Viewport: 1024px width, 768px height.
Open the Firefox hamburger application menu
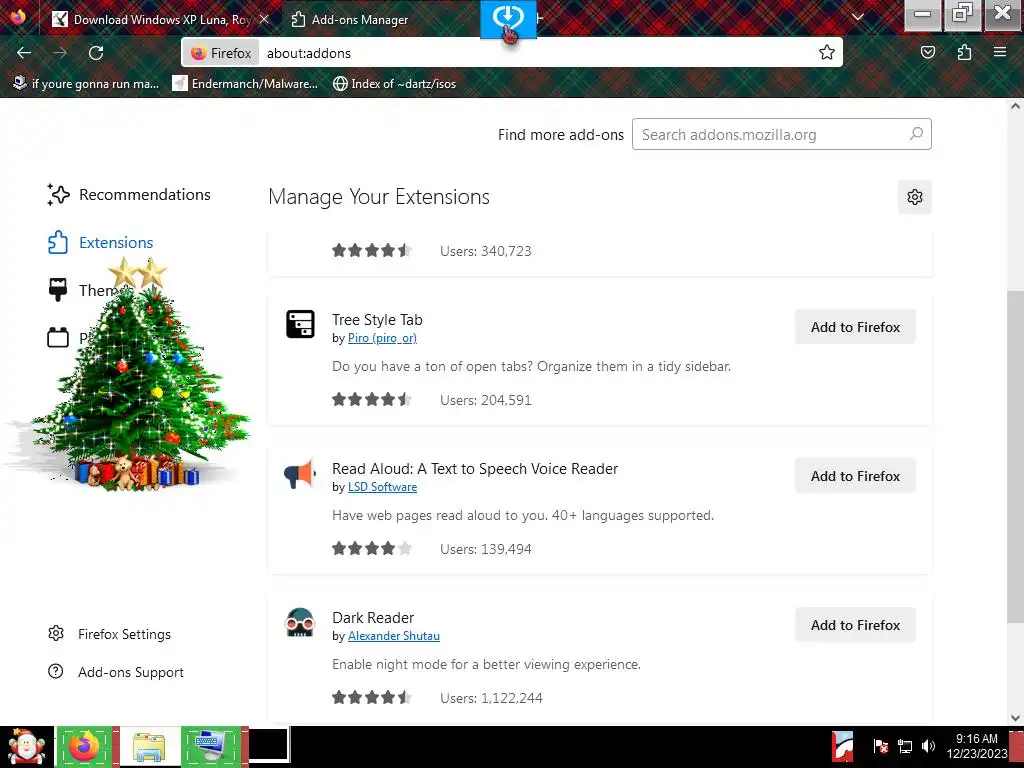(x=1000, y=52)
